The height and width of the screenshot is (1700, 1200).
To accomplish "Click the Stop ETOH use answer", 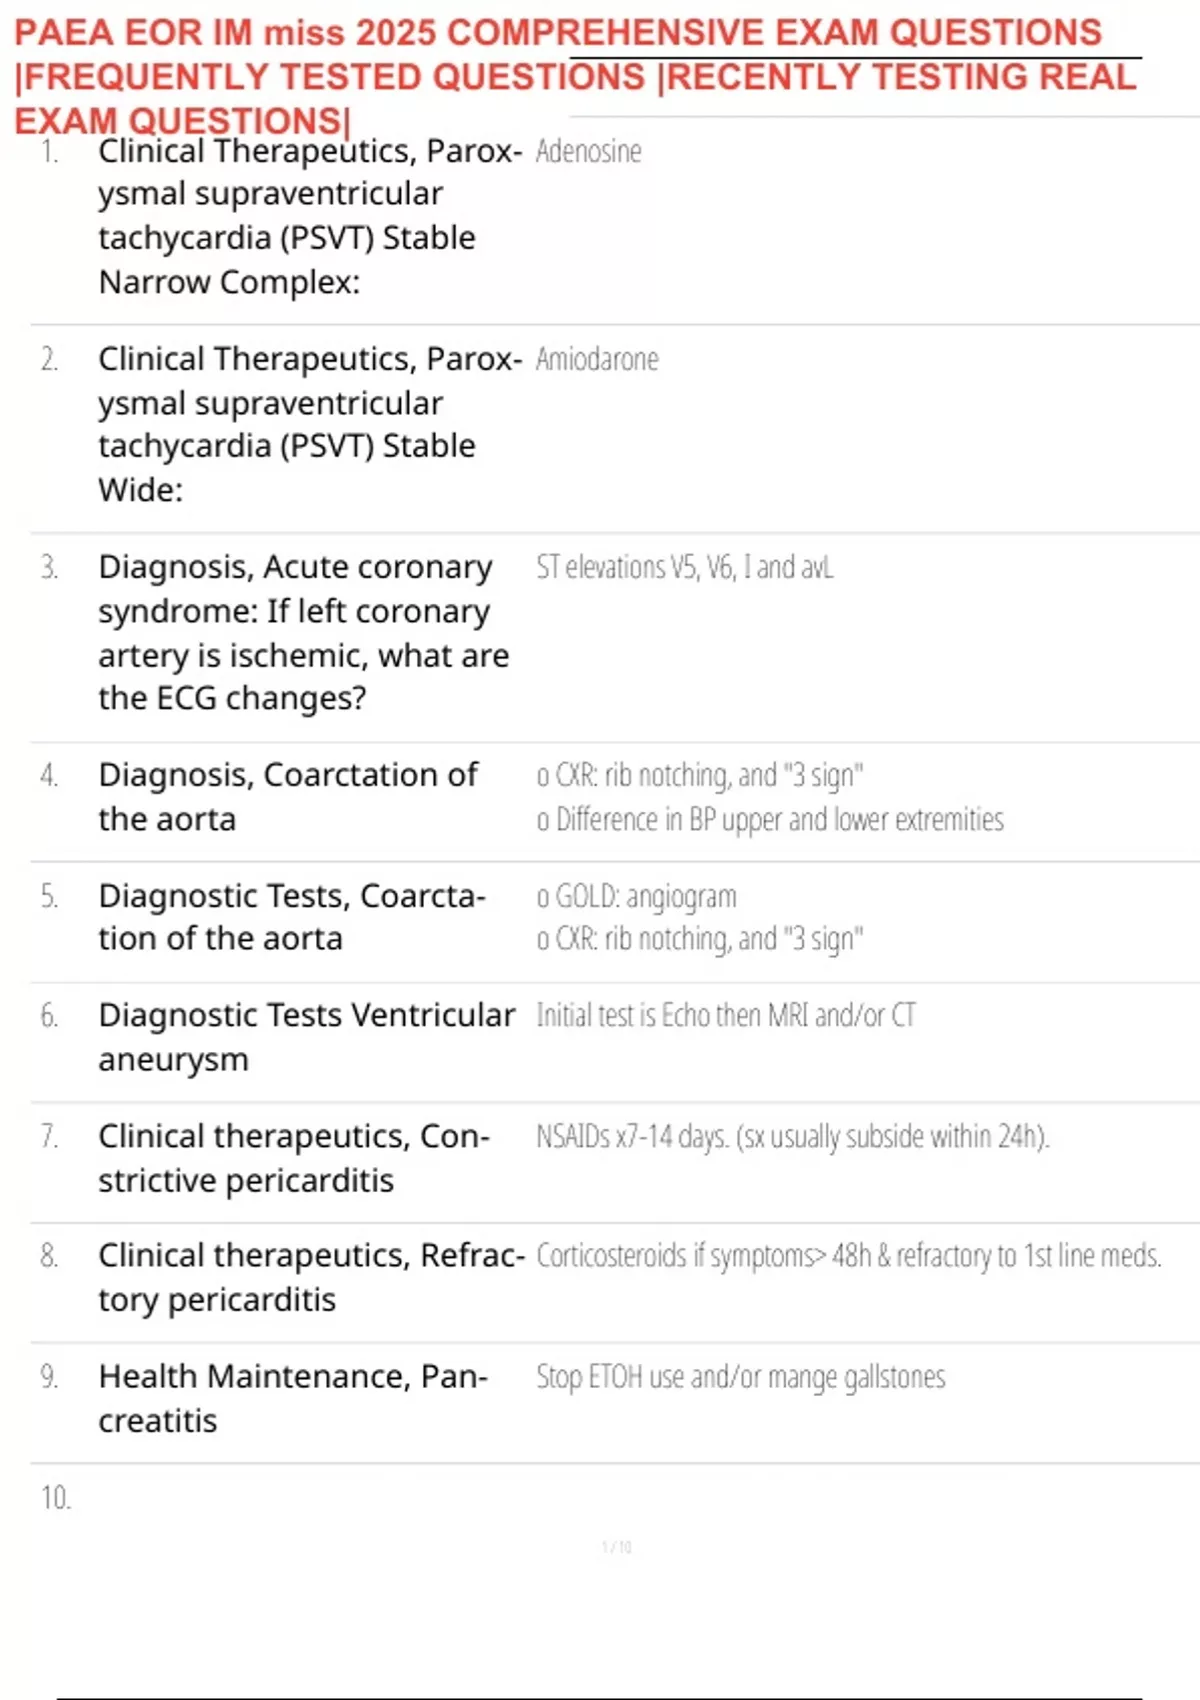I will tap(740, 1377).
